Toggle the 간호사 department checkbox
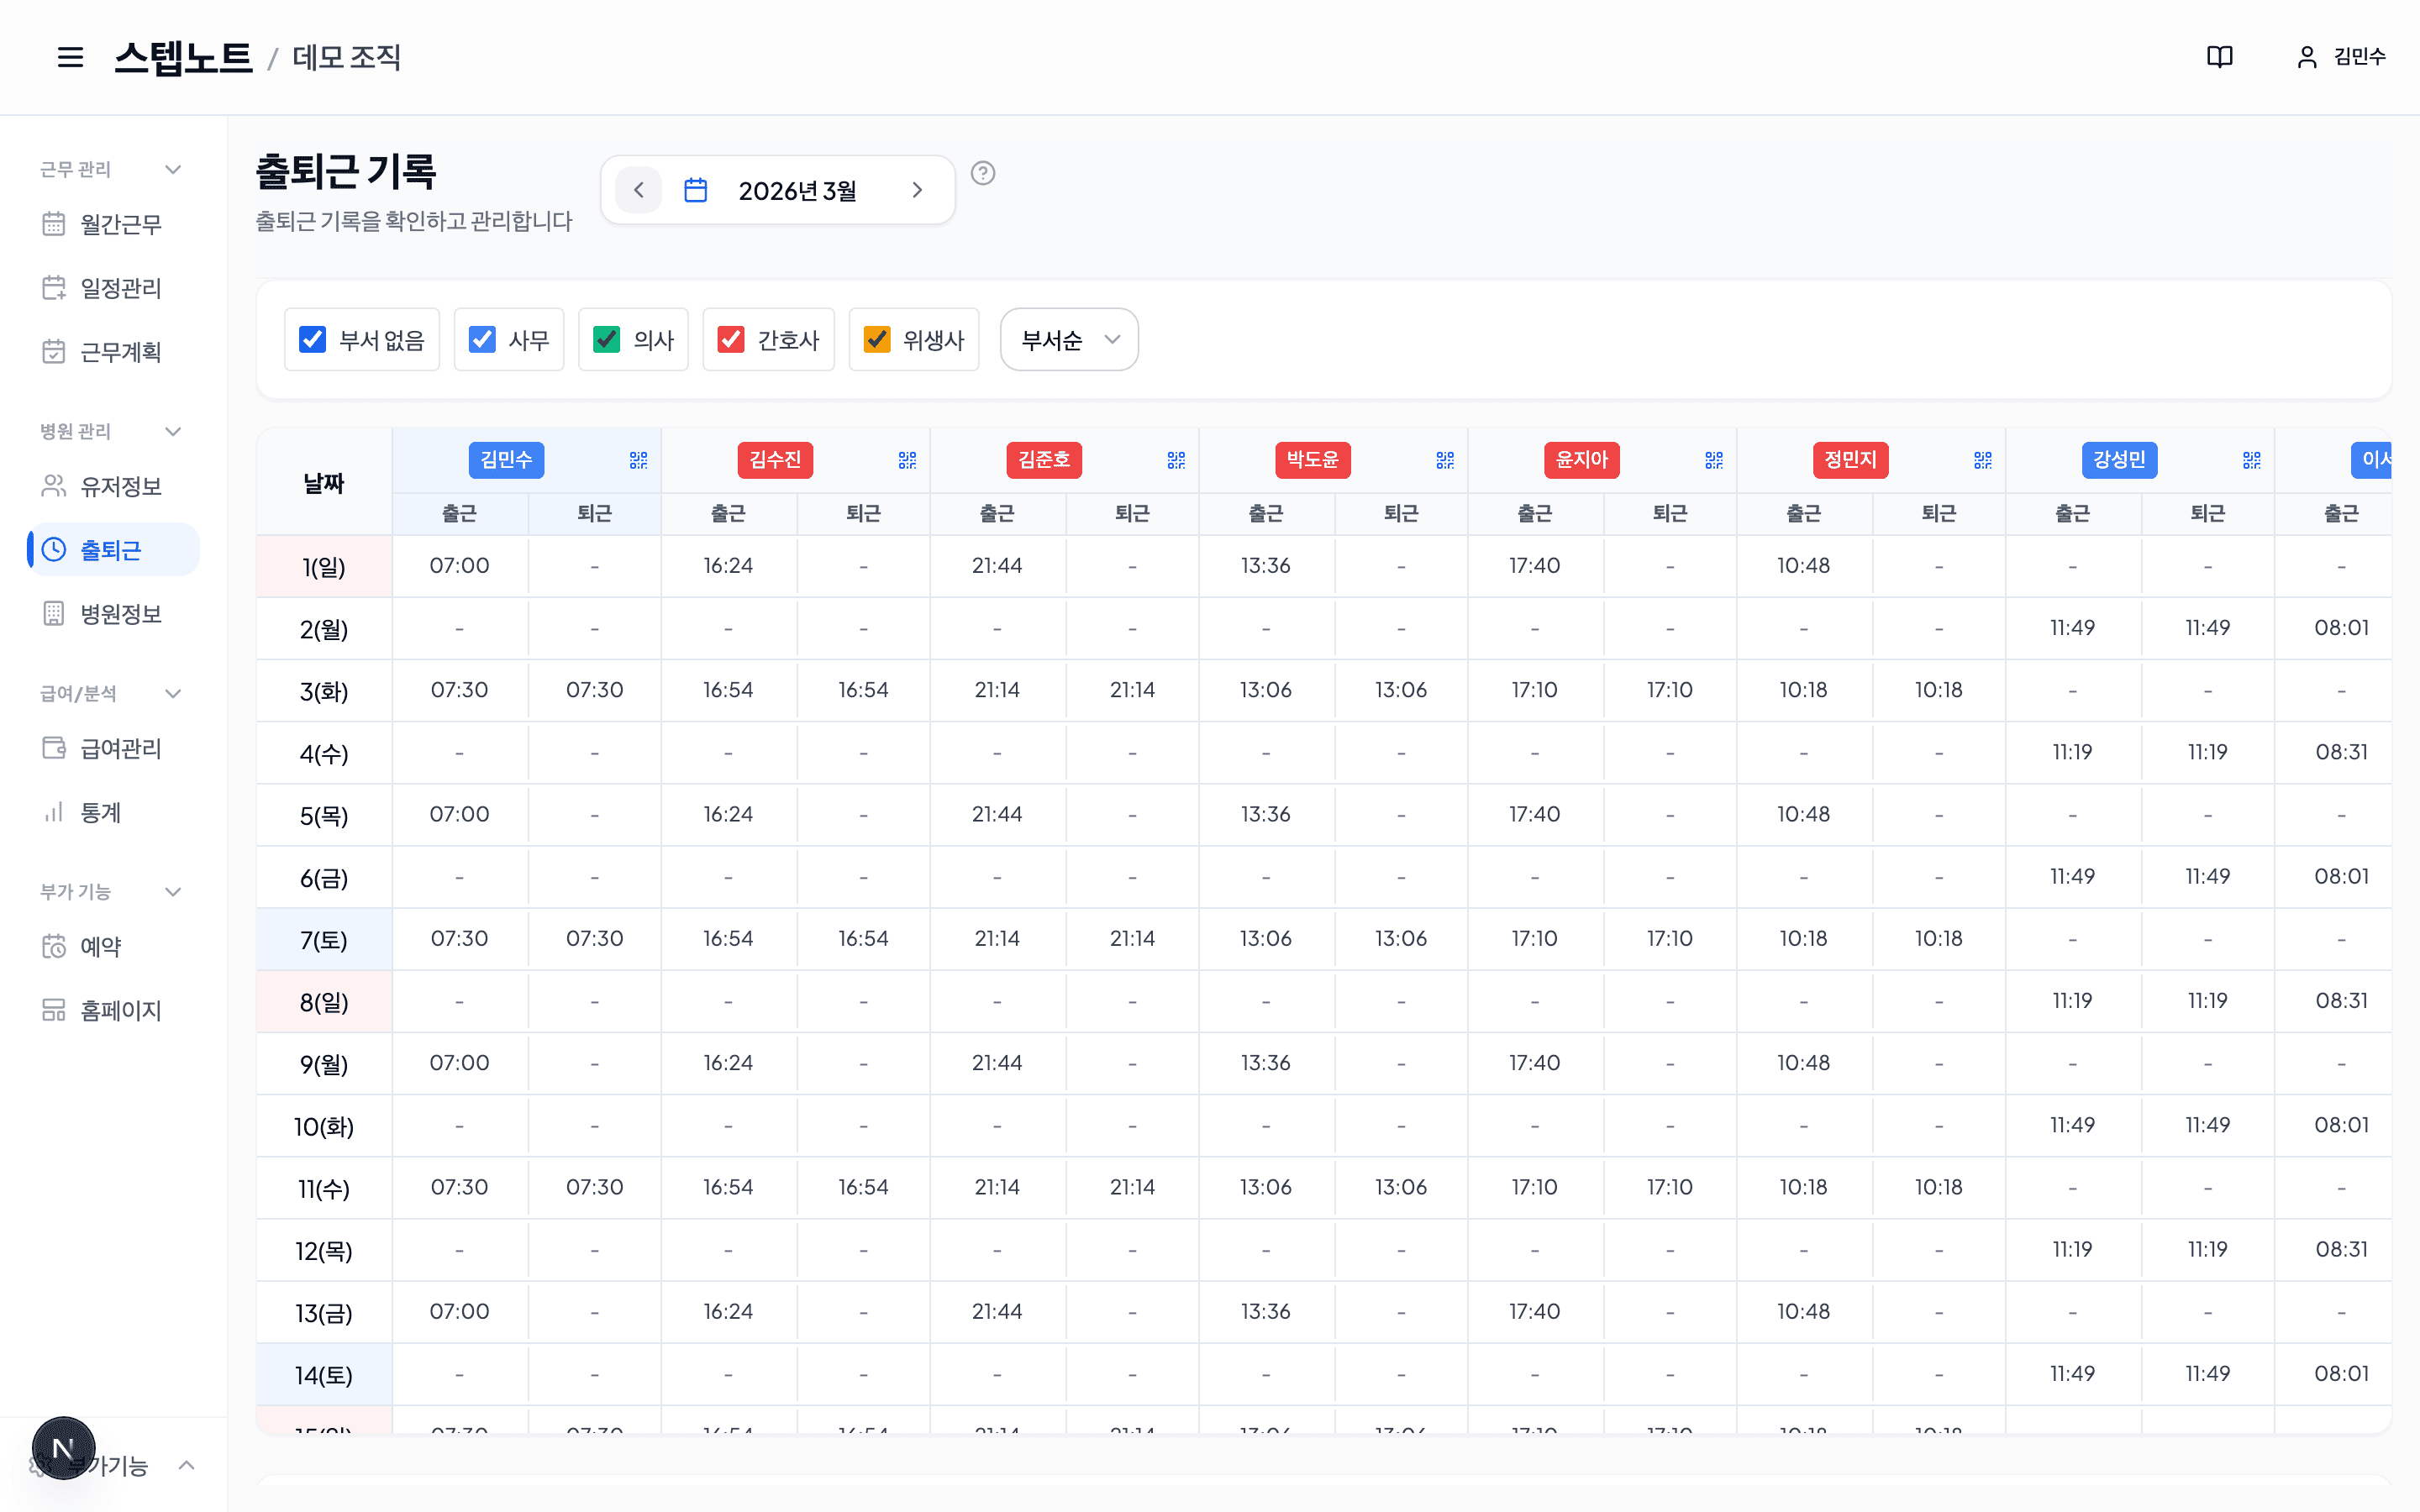The image size is (2420, 1512). 731,340
